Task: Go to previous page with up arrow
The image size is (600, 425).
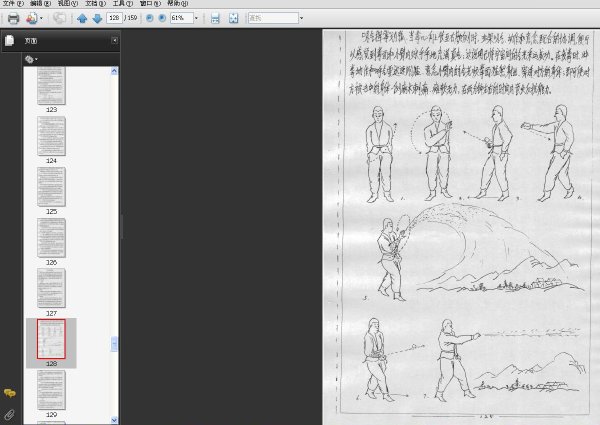Action: coord(82,18)
